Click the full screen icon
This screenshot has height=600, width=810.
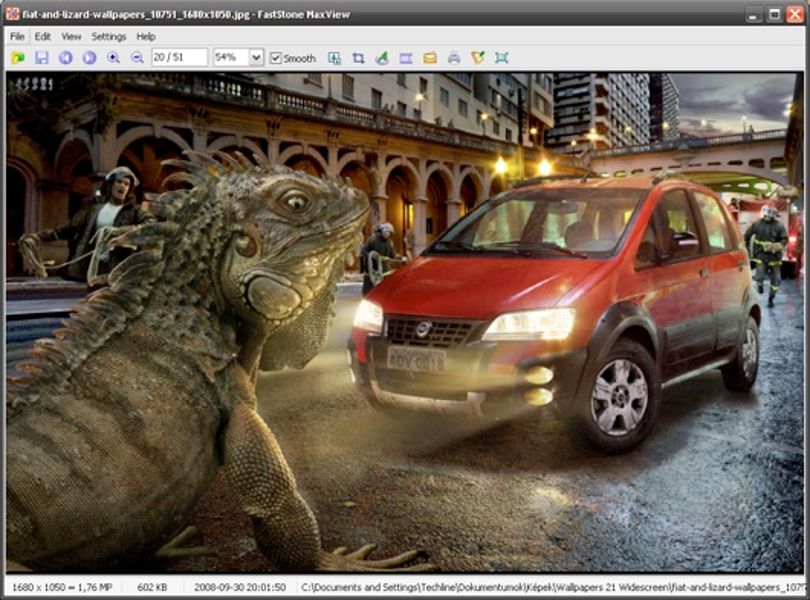click(502, 58)
